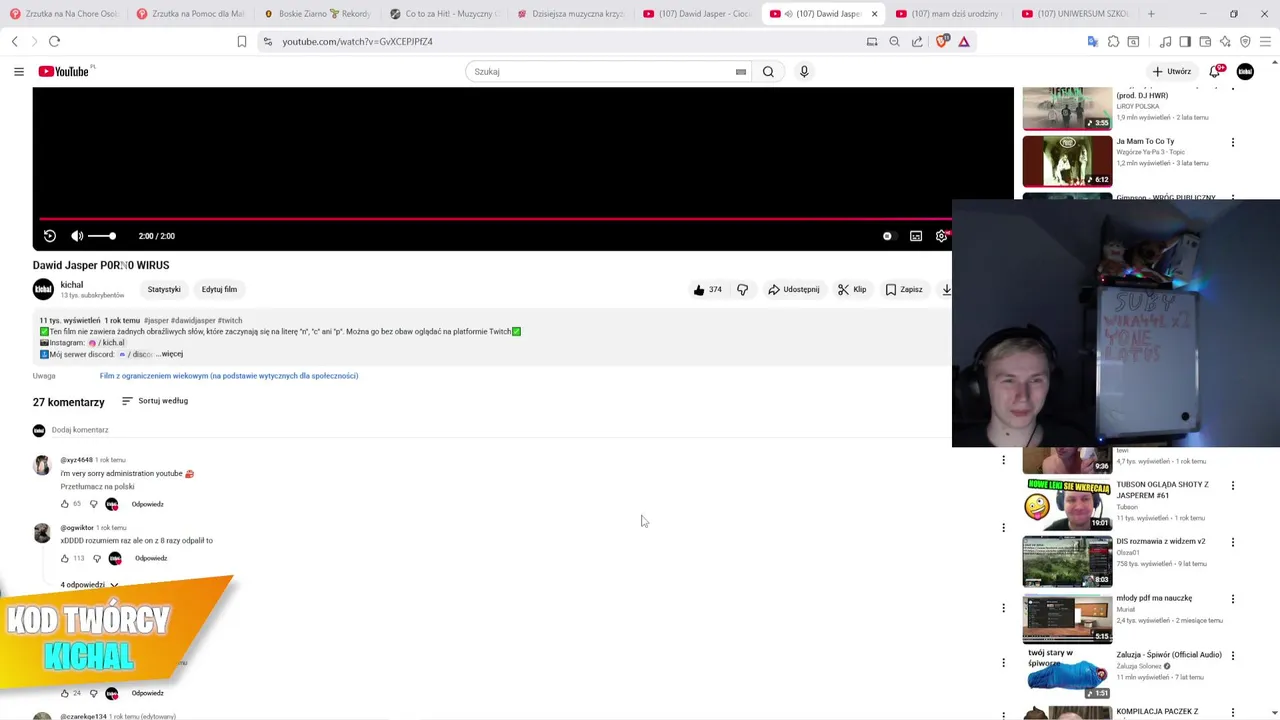This screenshot has height=720, width=1280.
Task: Open YouTube notifications bell
Action: (1215, 71)
